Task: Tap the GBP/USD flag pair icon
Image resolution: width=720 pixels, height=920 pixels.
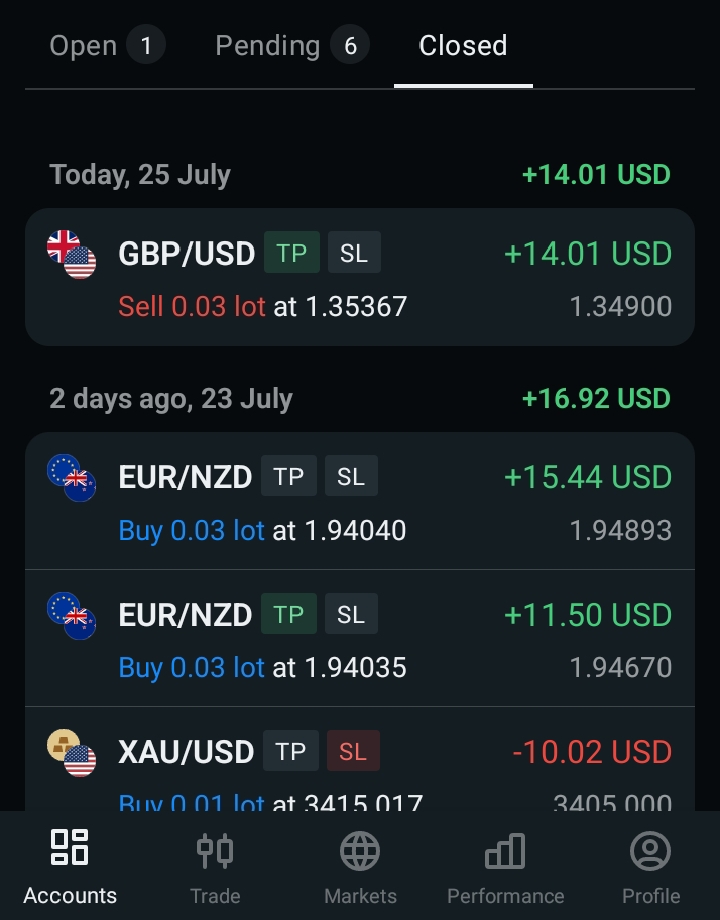Action: (72, 255)
